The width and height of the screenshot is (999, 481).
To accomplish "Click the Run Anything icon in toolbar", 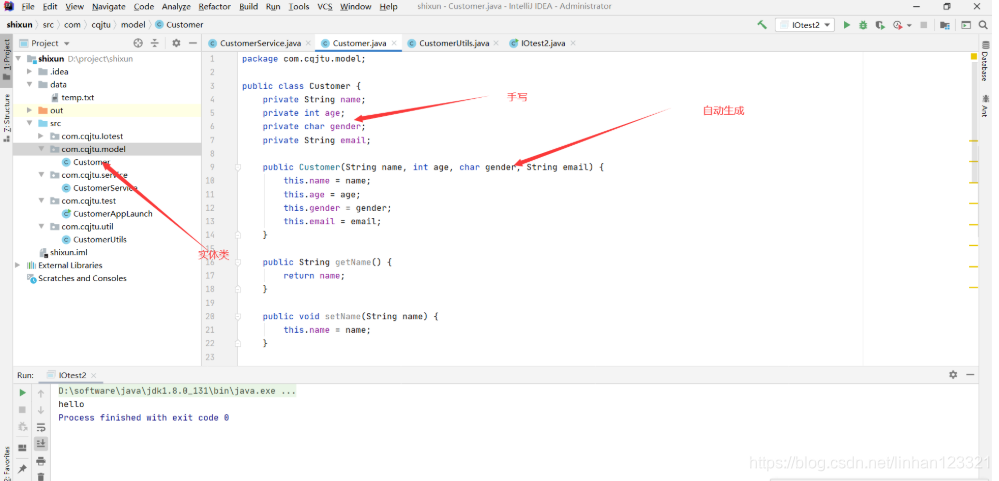I will [x=966, y=25].
